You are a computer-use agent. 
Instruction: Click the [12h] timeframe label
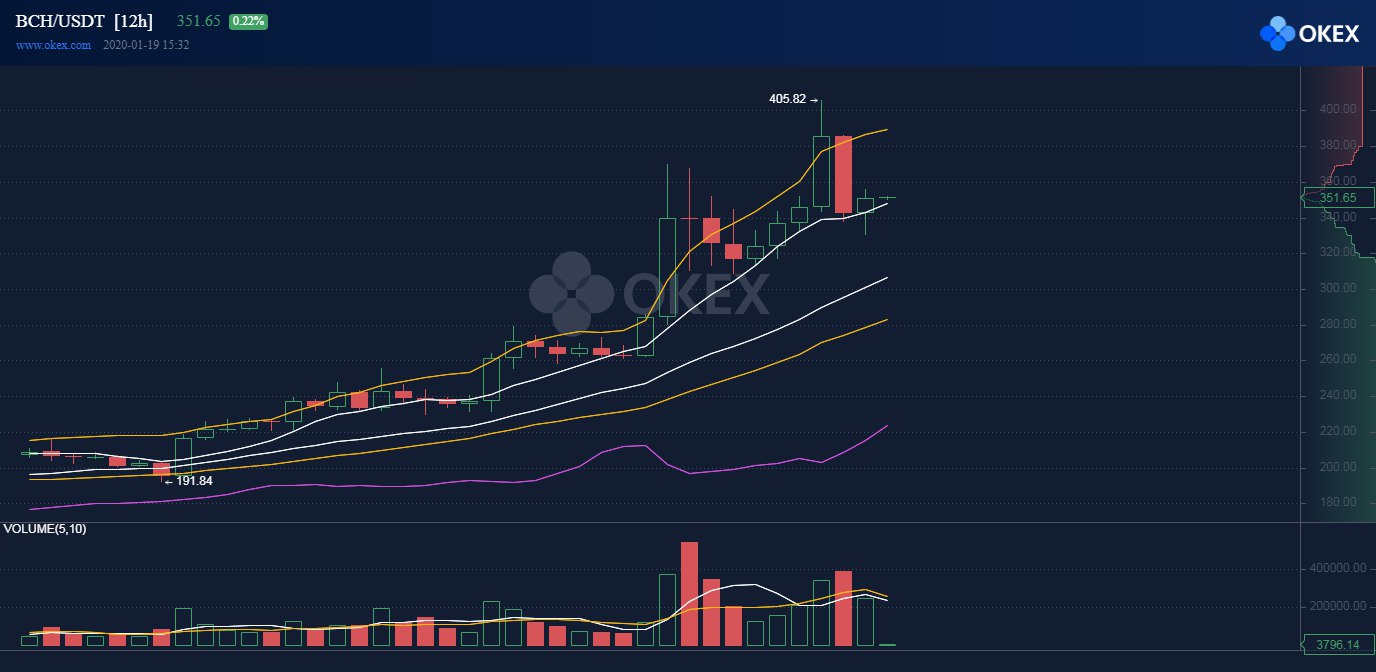[133, 21]
